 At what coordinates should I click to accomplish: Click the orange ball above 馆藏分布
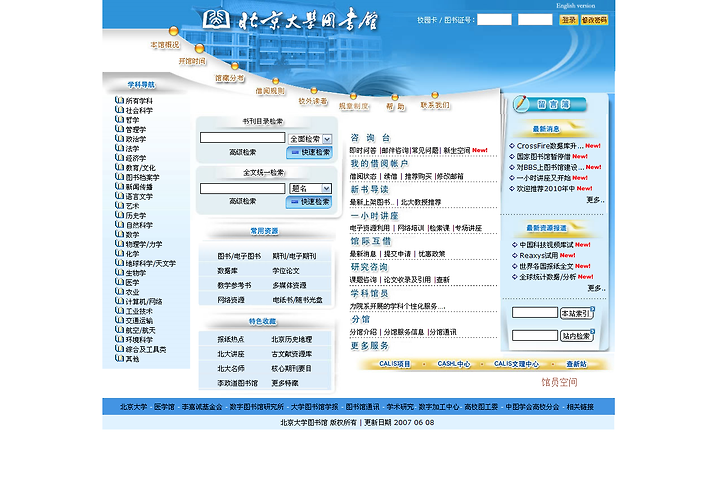(x=235, y=66)
